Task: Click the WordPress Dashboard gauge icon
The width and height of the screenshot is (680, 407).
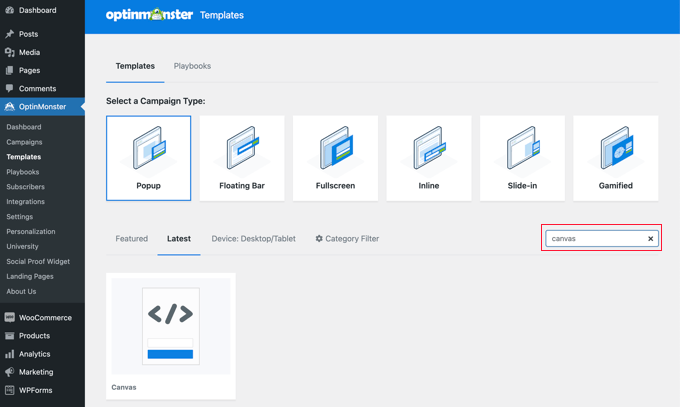Action: point(10,10)
